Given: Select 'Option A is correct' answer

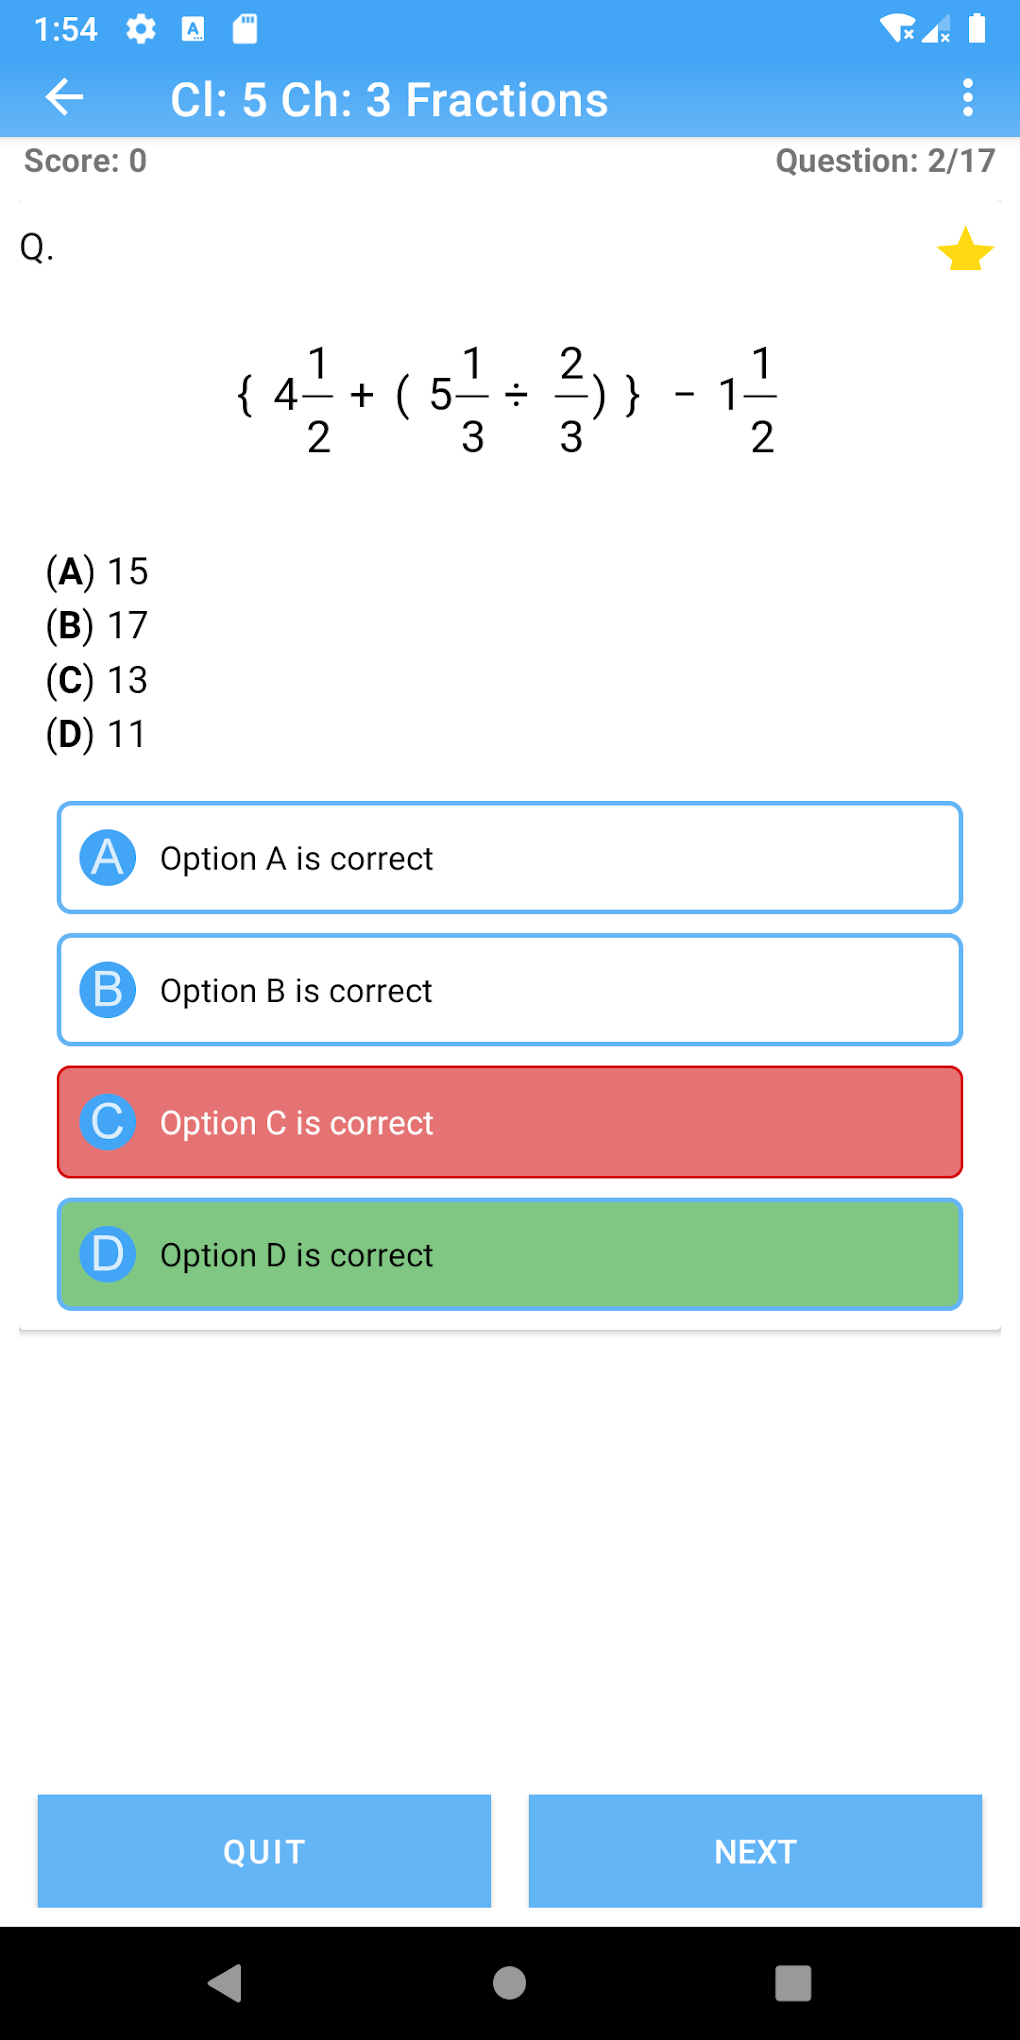Looking at the screenshot, I should coord(510,858).
